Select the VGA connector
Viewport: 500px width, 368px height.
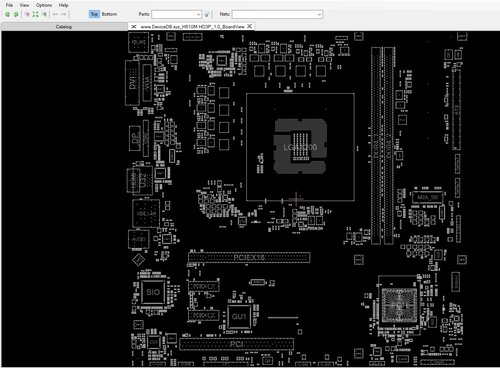[147, 83]
